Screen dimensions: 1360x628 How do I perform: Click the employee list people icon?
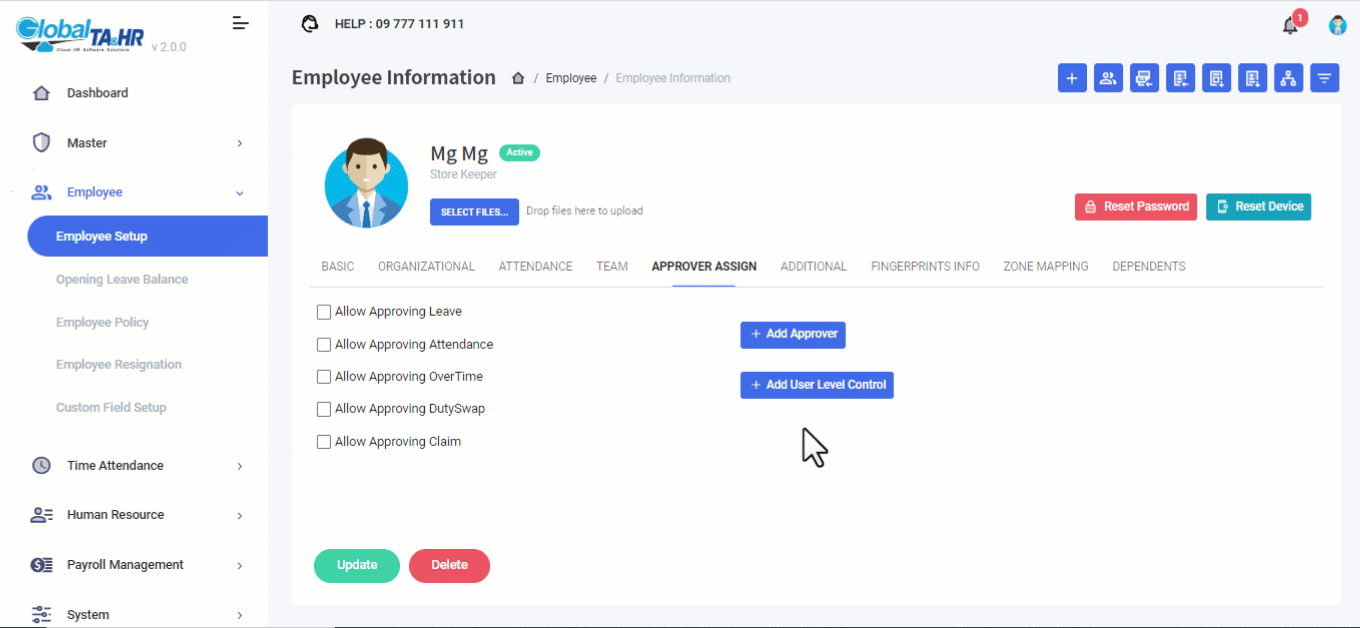(1108, 78)
